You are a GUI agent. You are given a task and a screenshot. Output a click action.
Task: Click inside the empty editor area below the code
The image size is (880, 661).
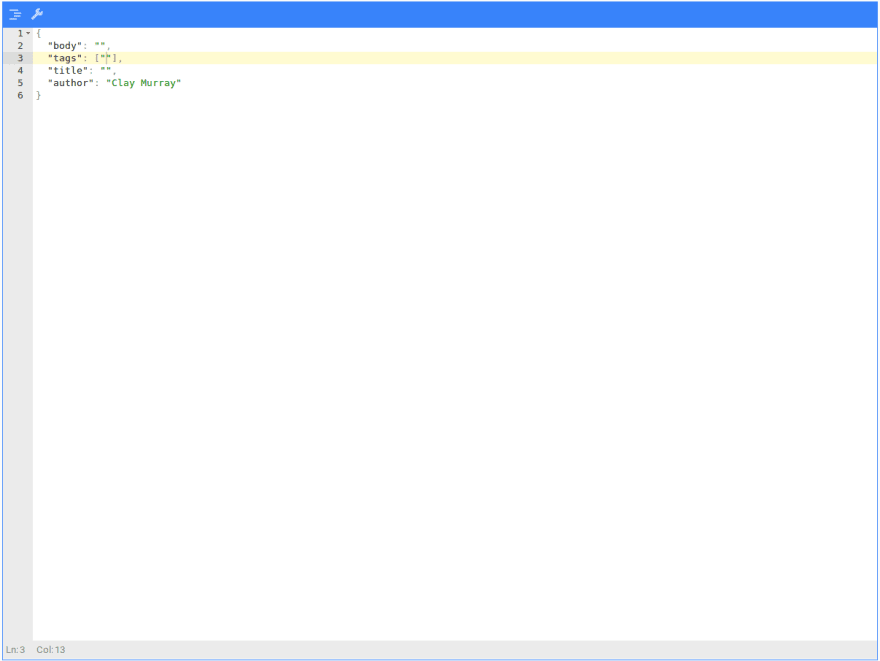[x=455, y=370]
